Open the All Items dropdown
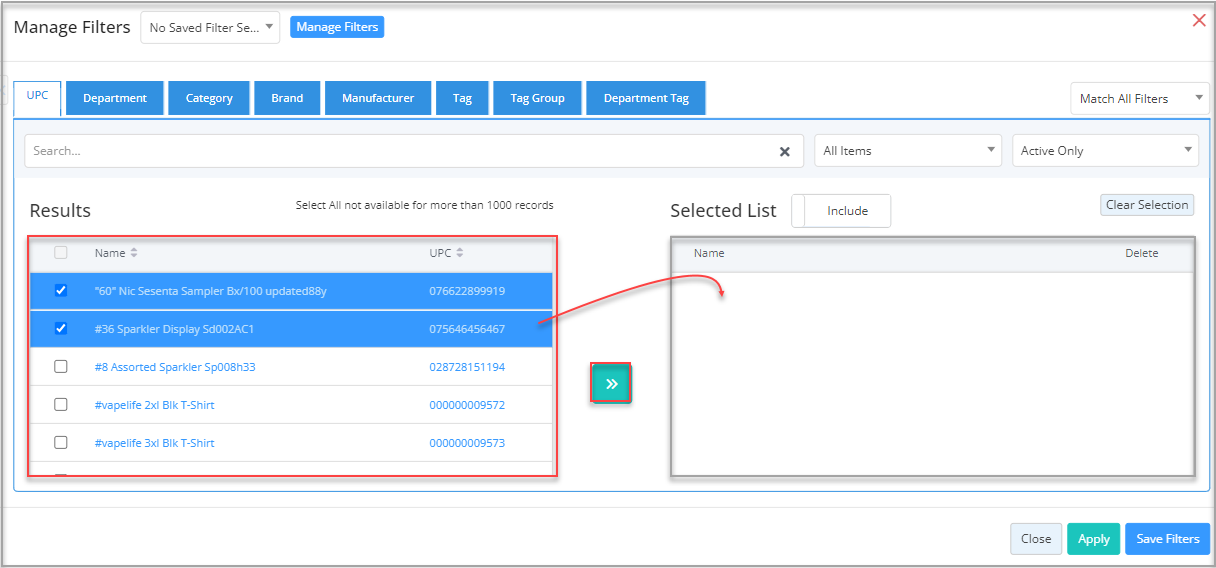Viewport: 1216px width, 568px height. tap(908, 151)
